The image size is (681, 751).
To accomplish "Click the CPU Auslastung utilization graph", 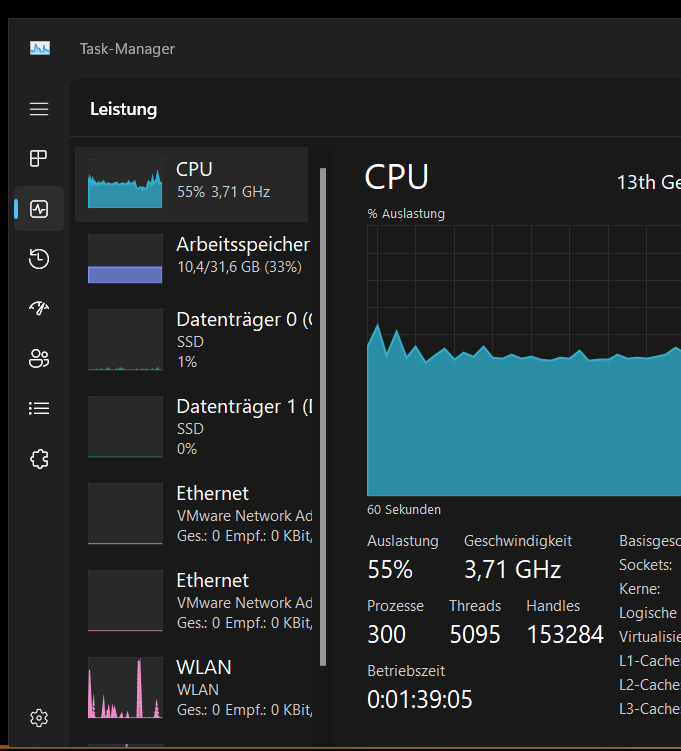I will [524, 361].
